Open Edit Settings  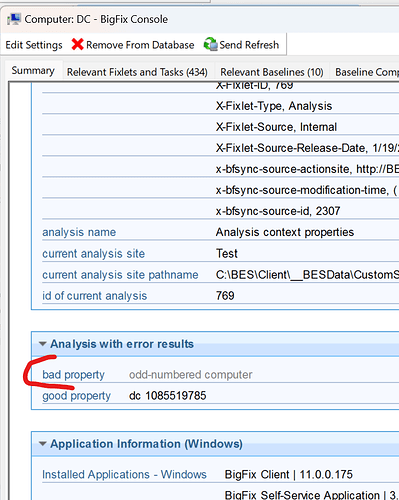pyautogui.click(x=34, y=45)
